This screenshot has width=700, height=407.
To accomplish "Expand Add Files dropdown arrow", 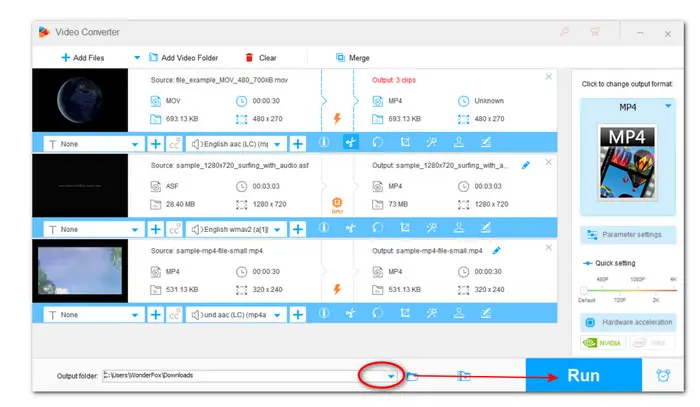I will coord(137,58).
